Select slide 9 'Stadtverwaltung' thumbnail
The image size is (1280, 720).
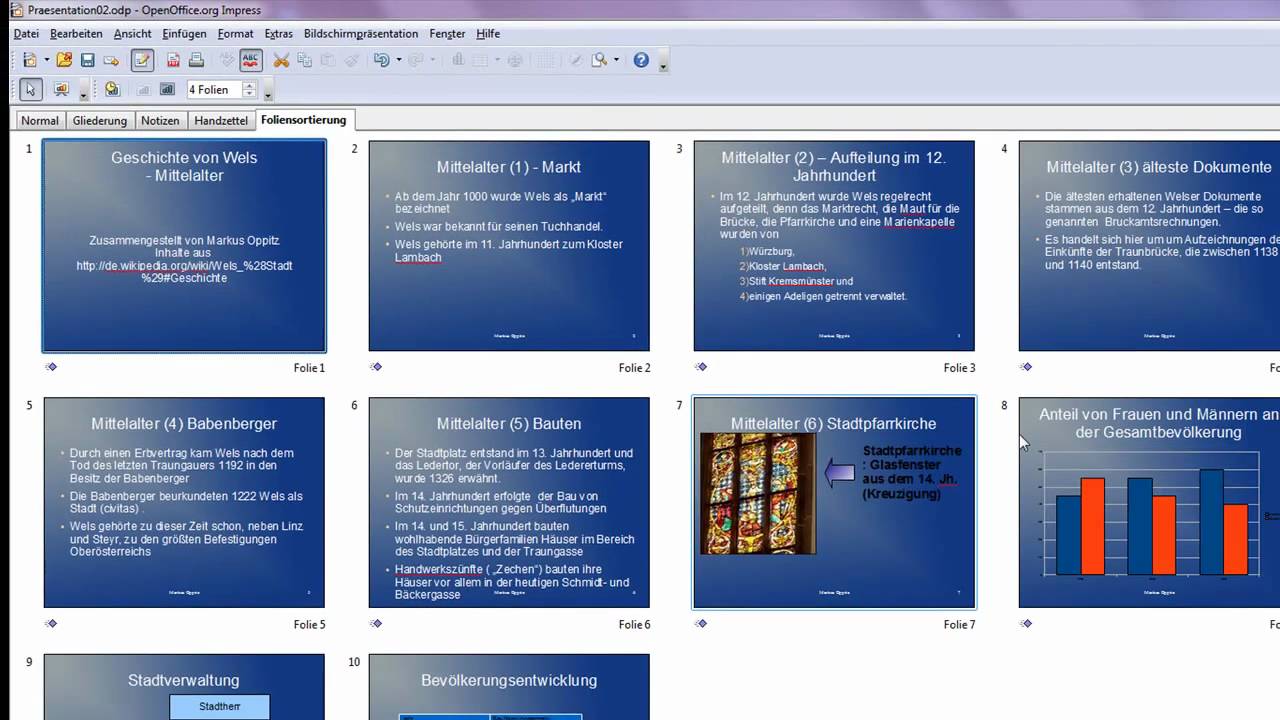[x=184, y=687]
